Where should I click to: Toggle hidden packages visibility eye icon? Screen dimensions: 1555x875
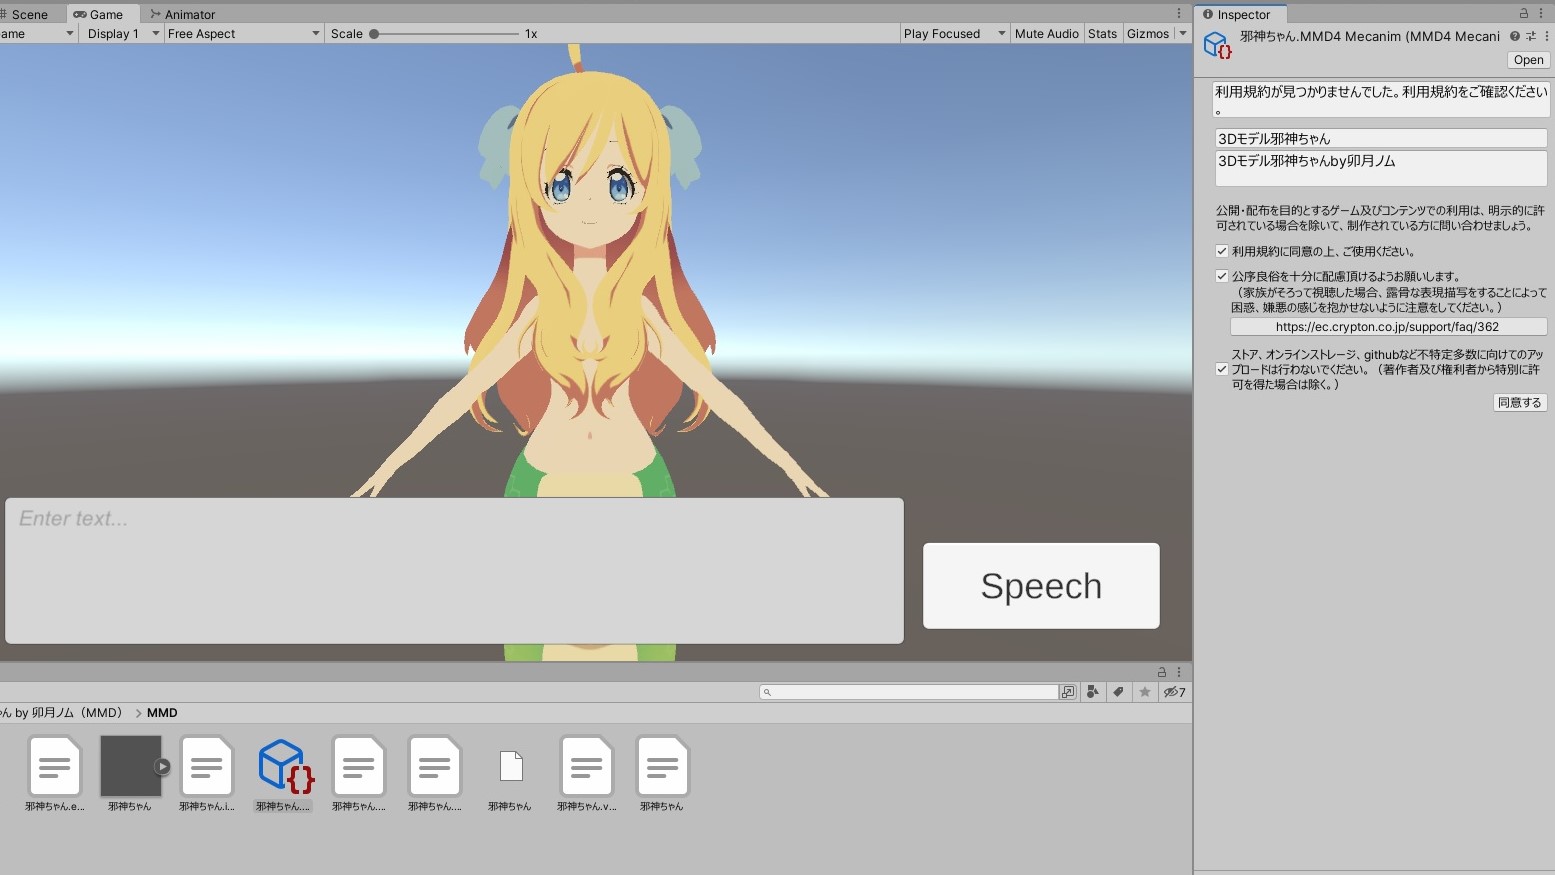point(1174,692)
